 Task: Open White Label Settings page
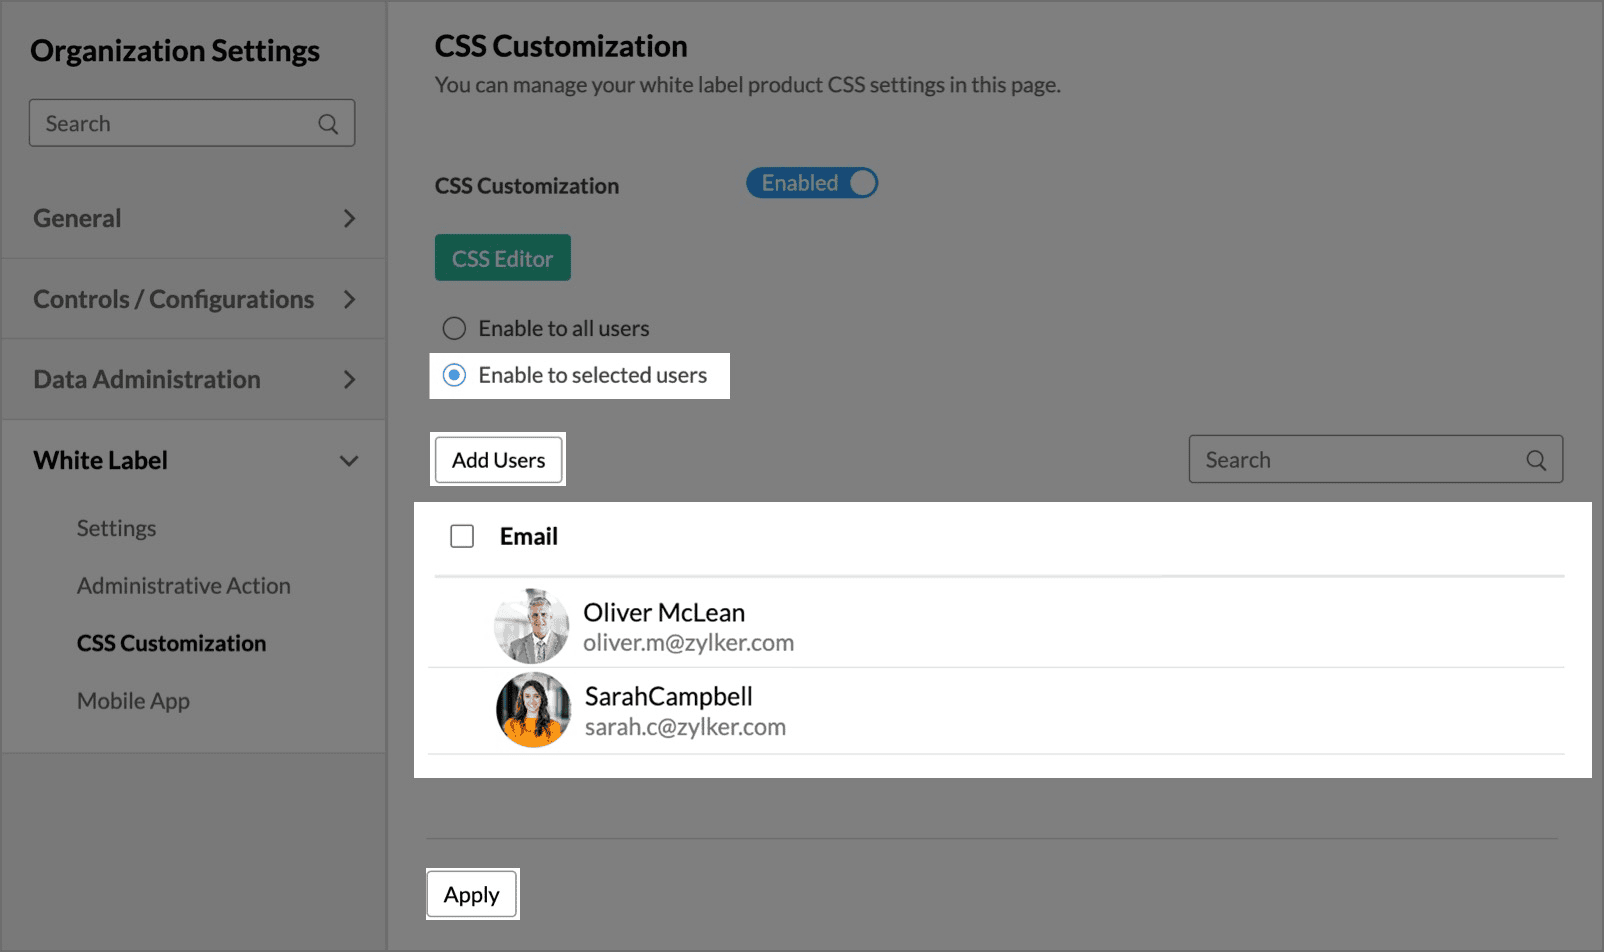[116, 528]
